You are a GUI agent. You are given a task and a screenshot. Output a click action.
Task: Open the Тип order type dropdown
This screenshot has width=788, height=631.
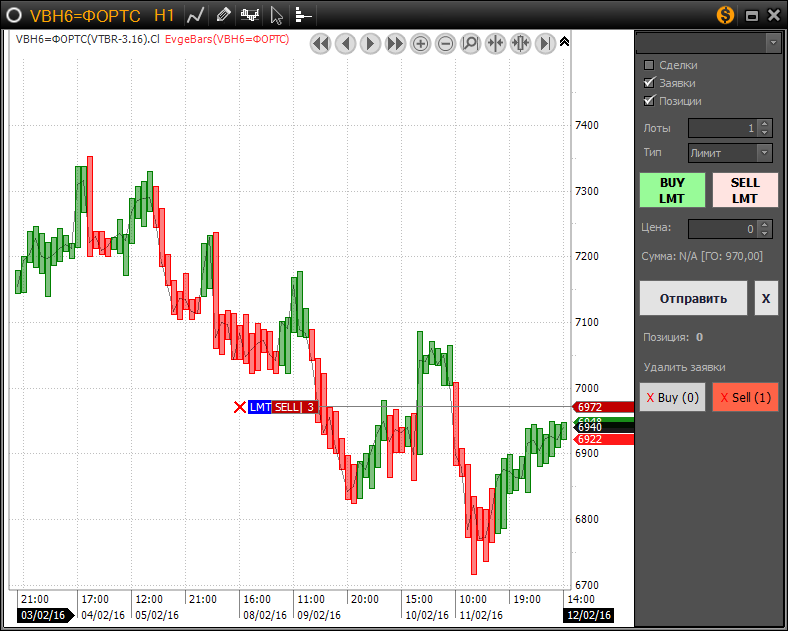[730, 153]
